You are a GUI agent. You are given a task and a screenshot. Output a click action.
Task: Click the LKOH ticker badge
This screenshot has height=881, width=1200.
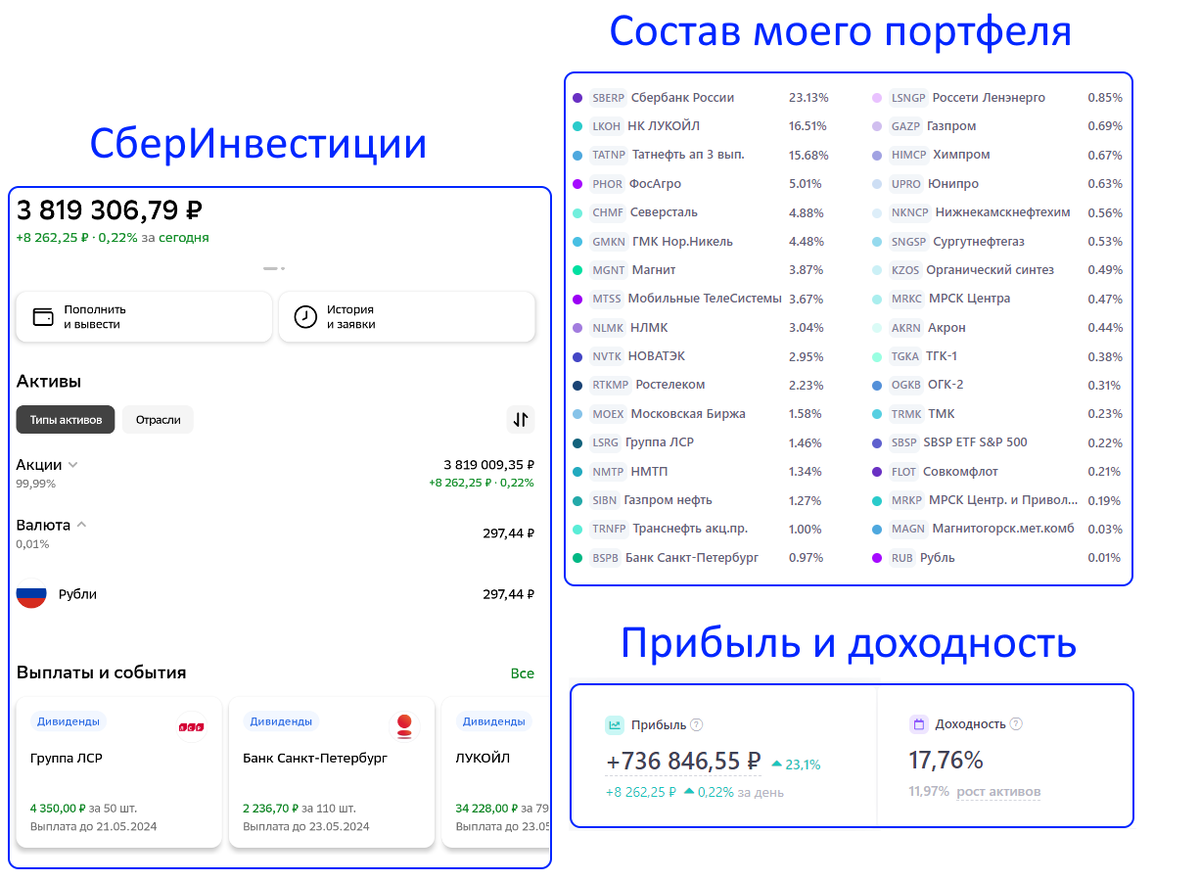click(606, 127)
